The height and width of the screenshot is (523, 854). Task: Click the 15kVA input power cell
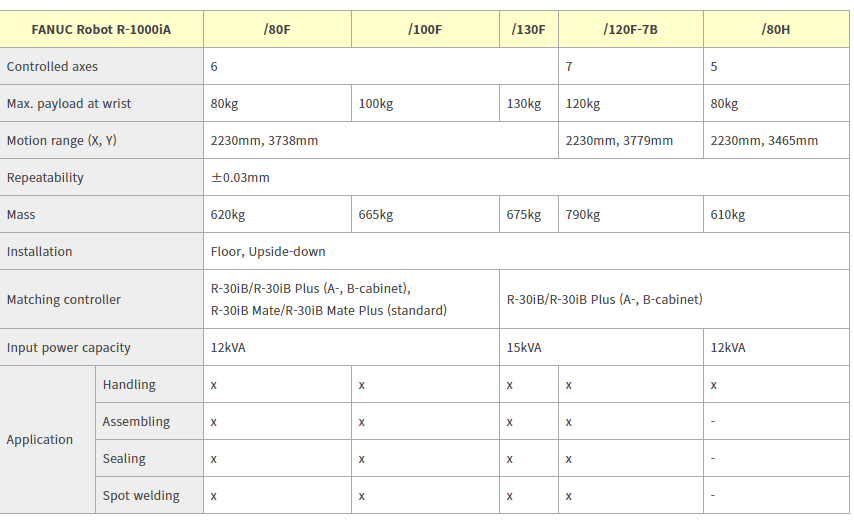click(524, 348)
